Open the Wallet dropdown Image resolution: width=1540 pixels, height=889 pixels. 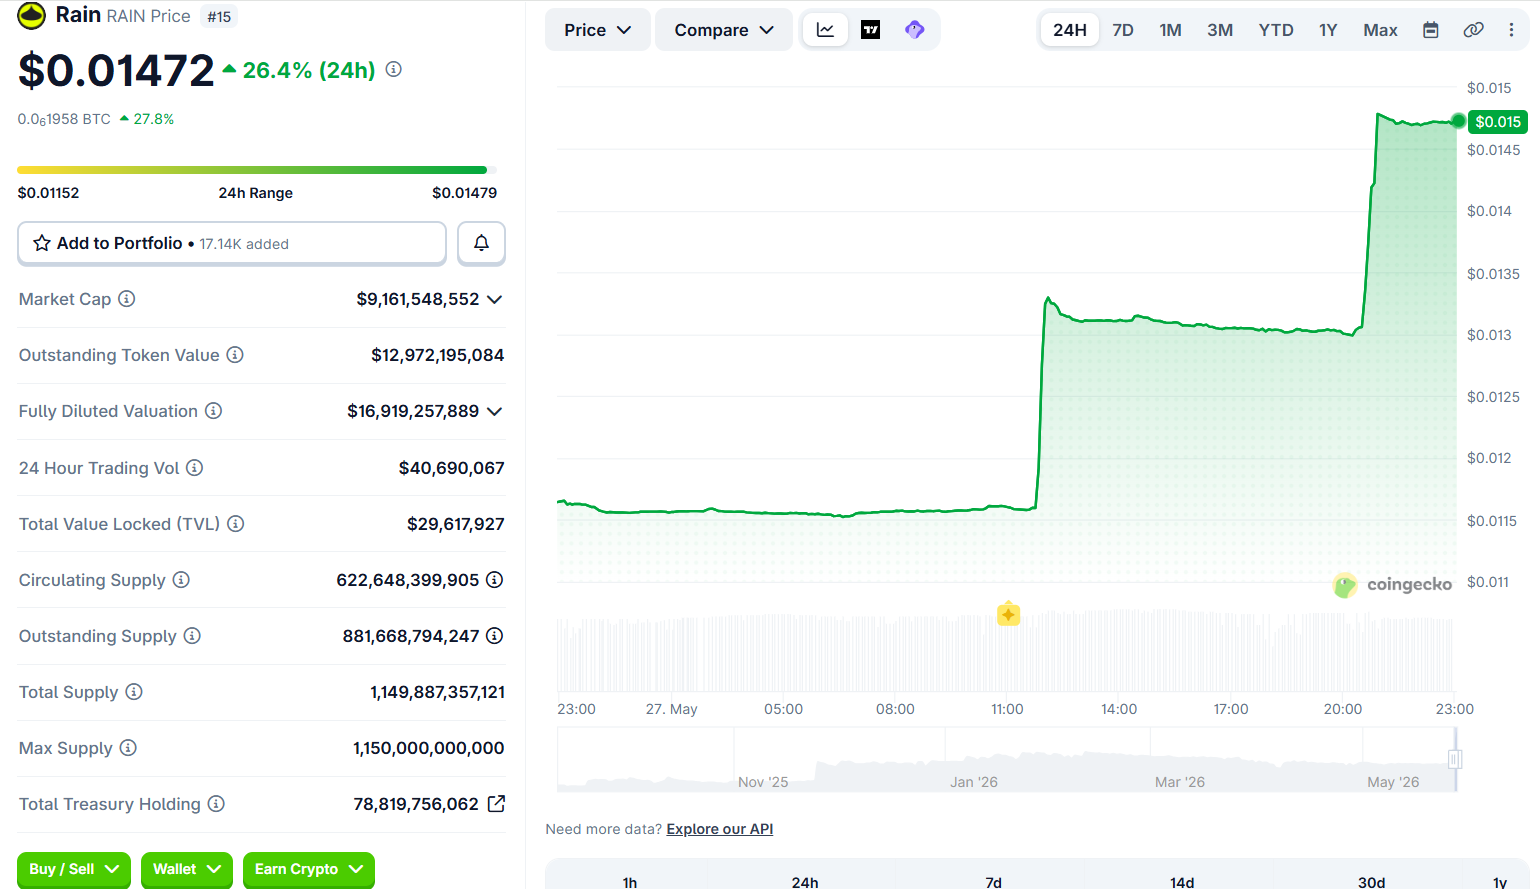[187, 869]
